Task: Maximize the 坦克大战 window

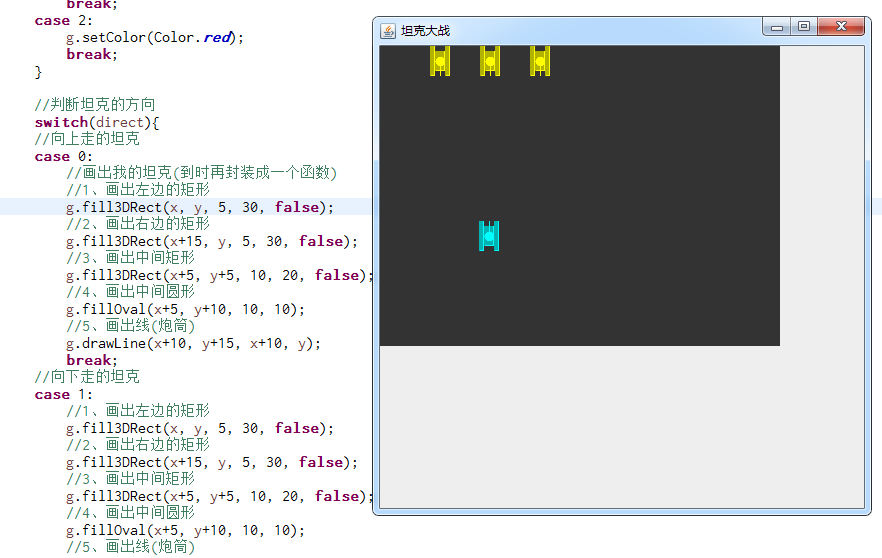Action: (804, 26)
